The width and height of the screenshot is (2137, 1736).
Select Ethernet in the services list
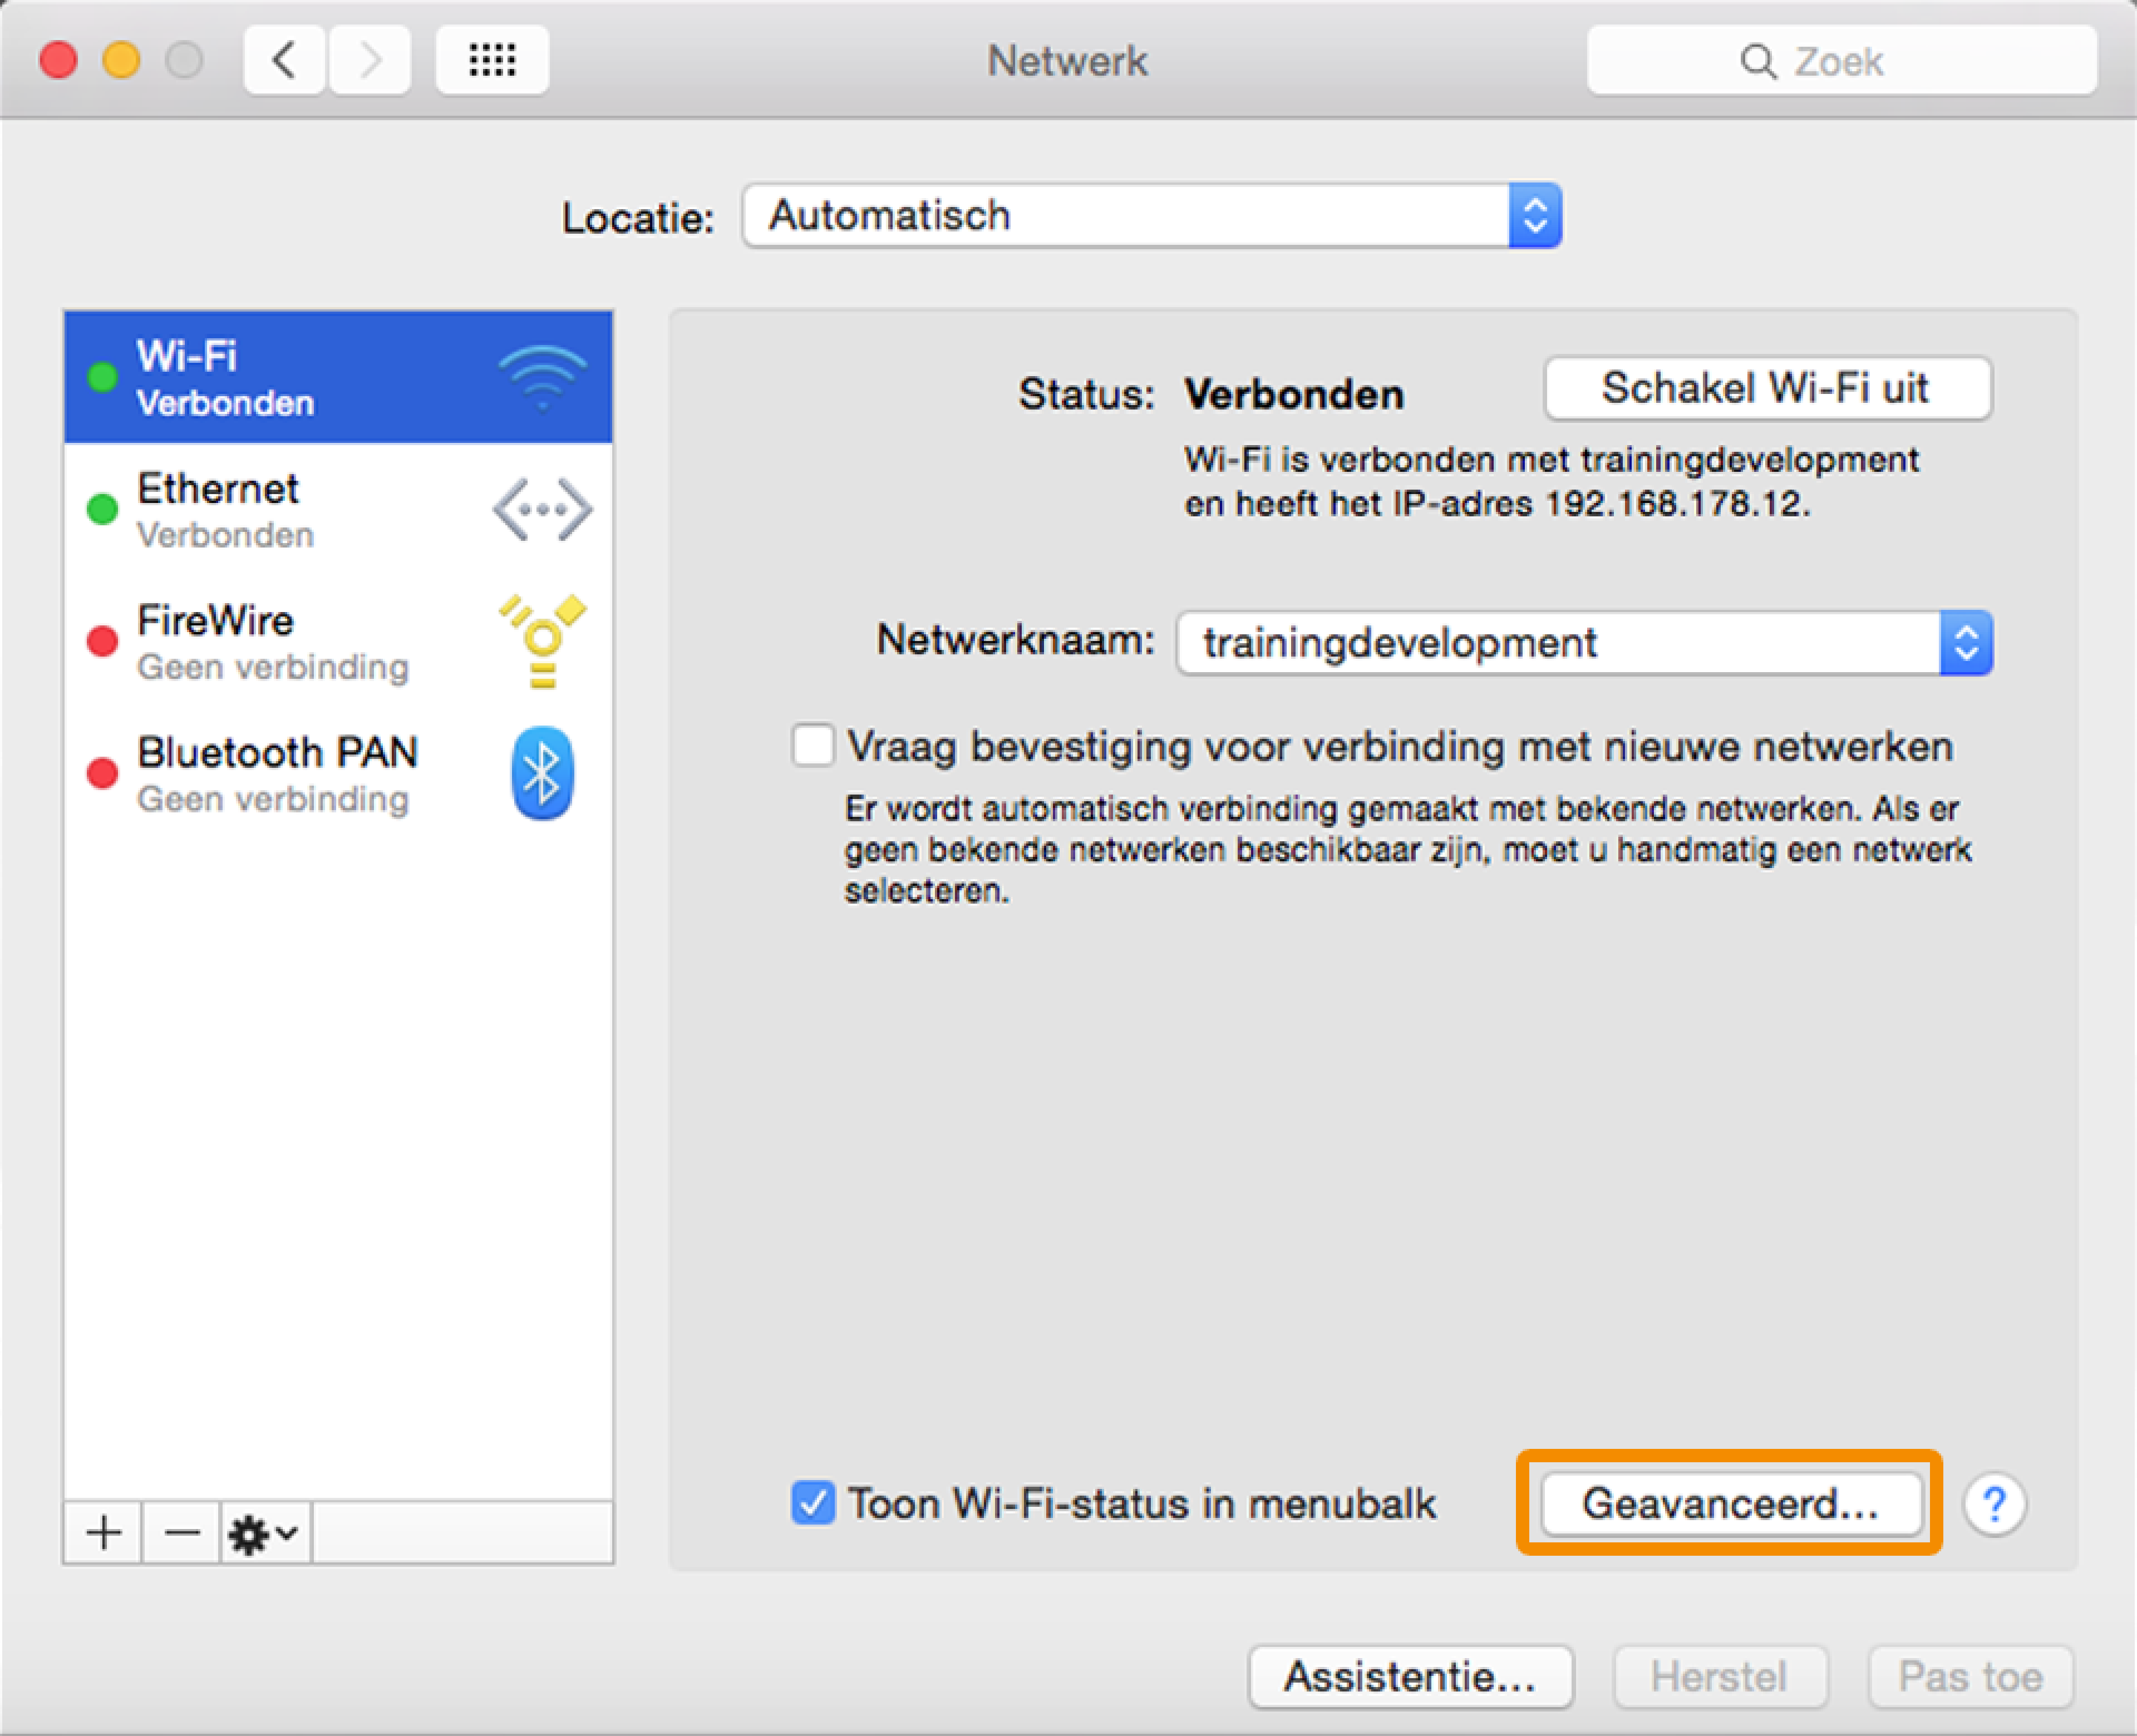click(338, 510)
